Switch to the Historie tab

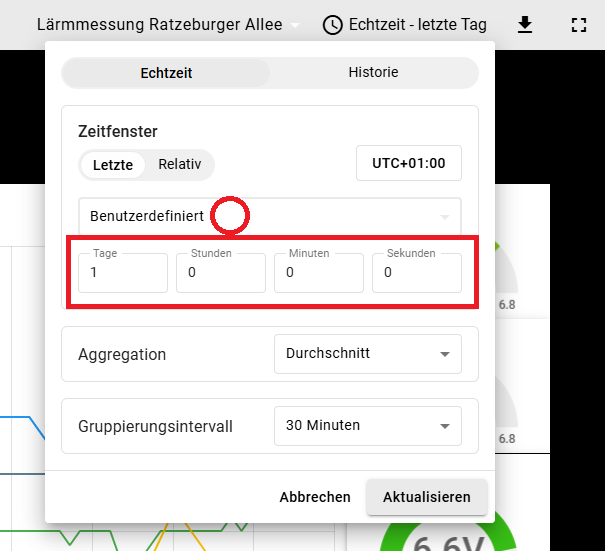(373, 73)
